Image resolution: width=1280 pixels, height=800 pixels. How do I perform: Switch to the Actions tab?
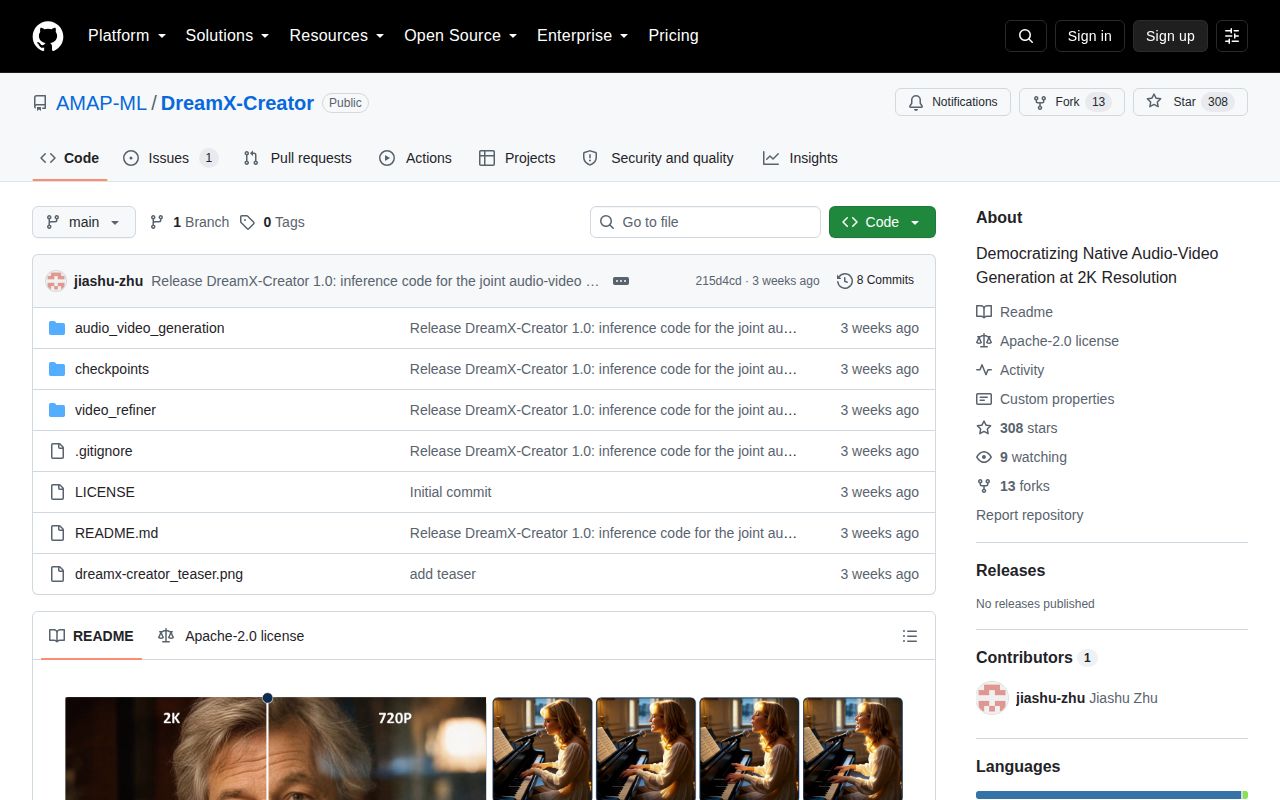416,158
